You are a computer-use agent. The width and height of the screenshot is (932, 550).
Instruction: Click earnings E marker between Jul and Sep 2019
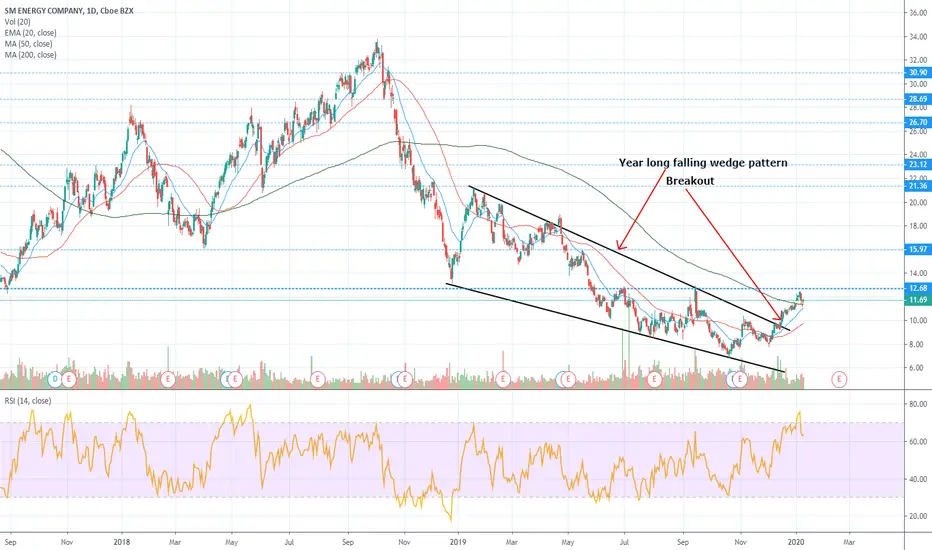(654, 378)
